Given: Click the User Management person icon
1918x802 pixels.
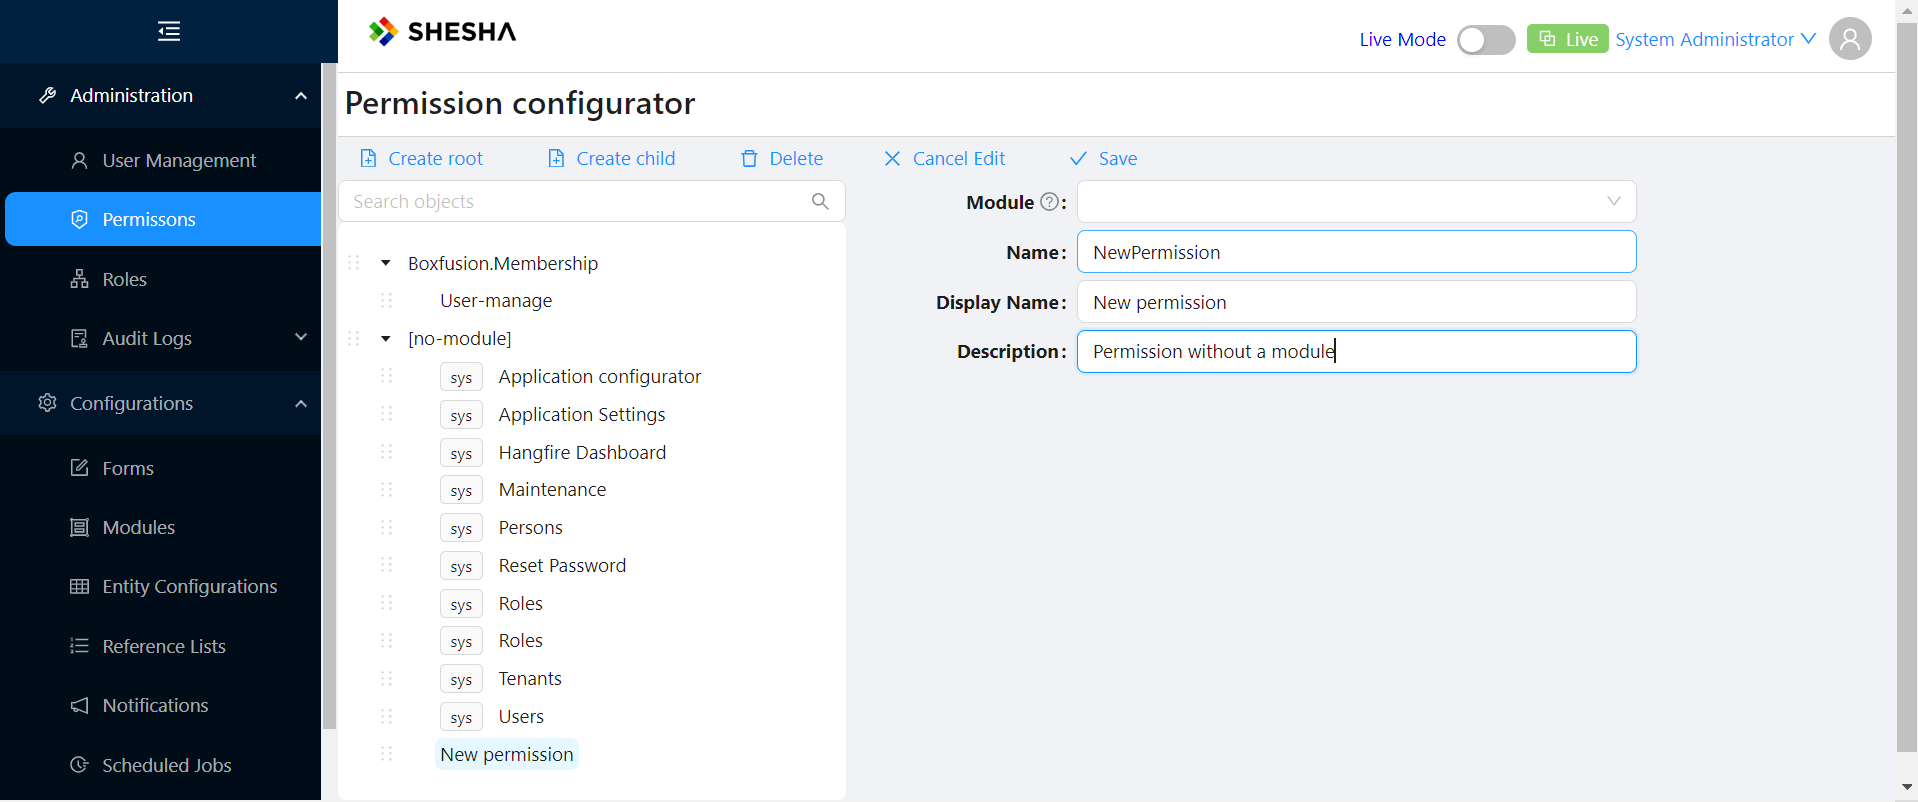Looking at the screenshot, I should click(x=80, y=160).
